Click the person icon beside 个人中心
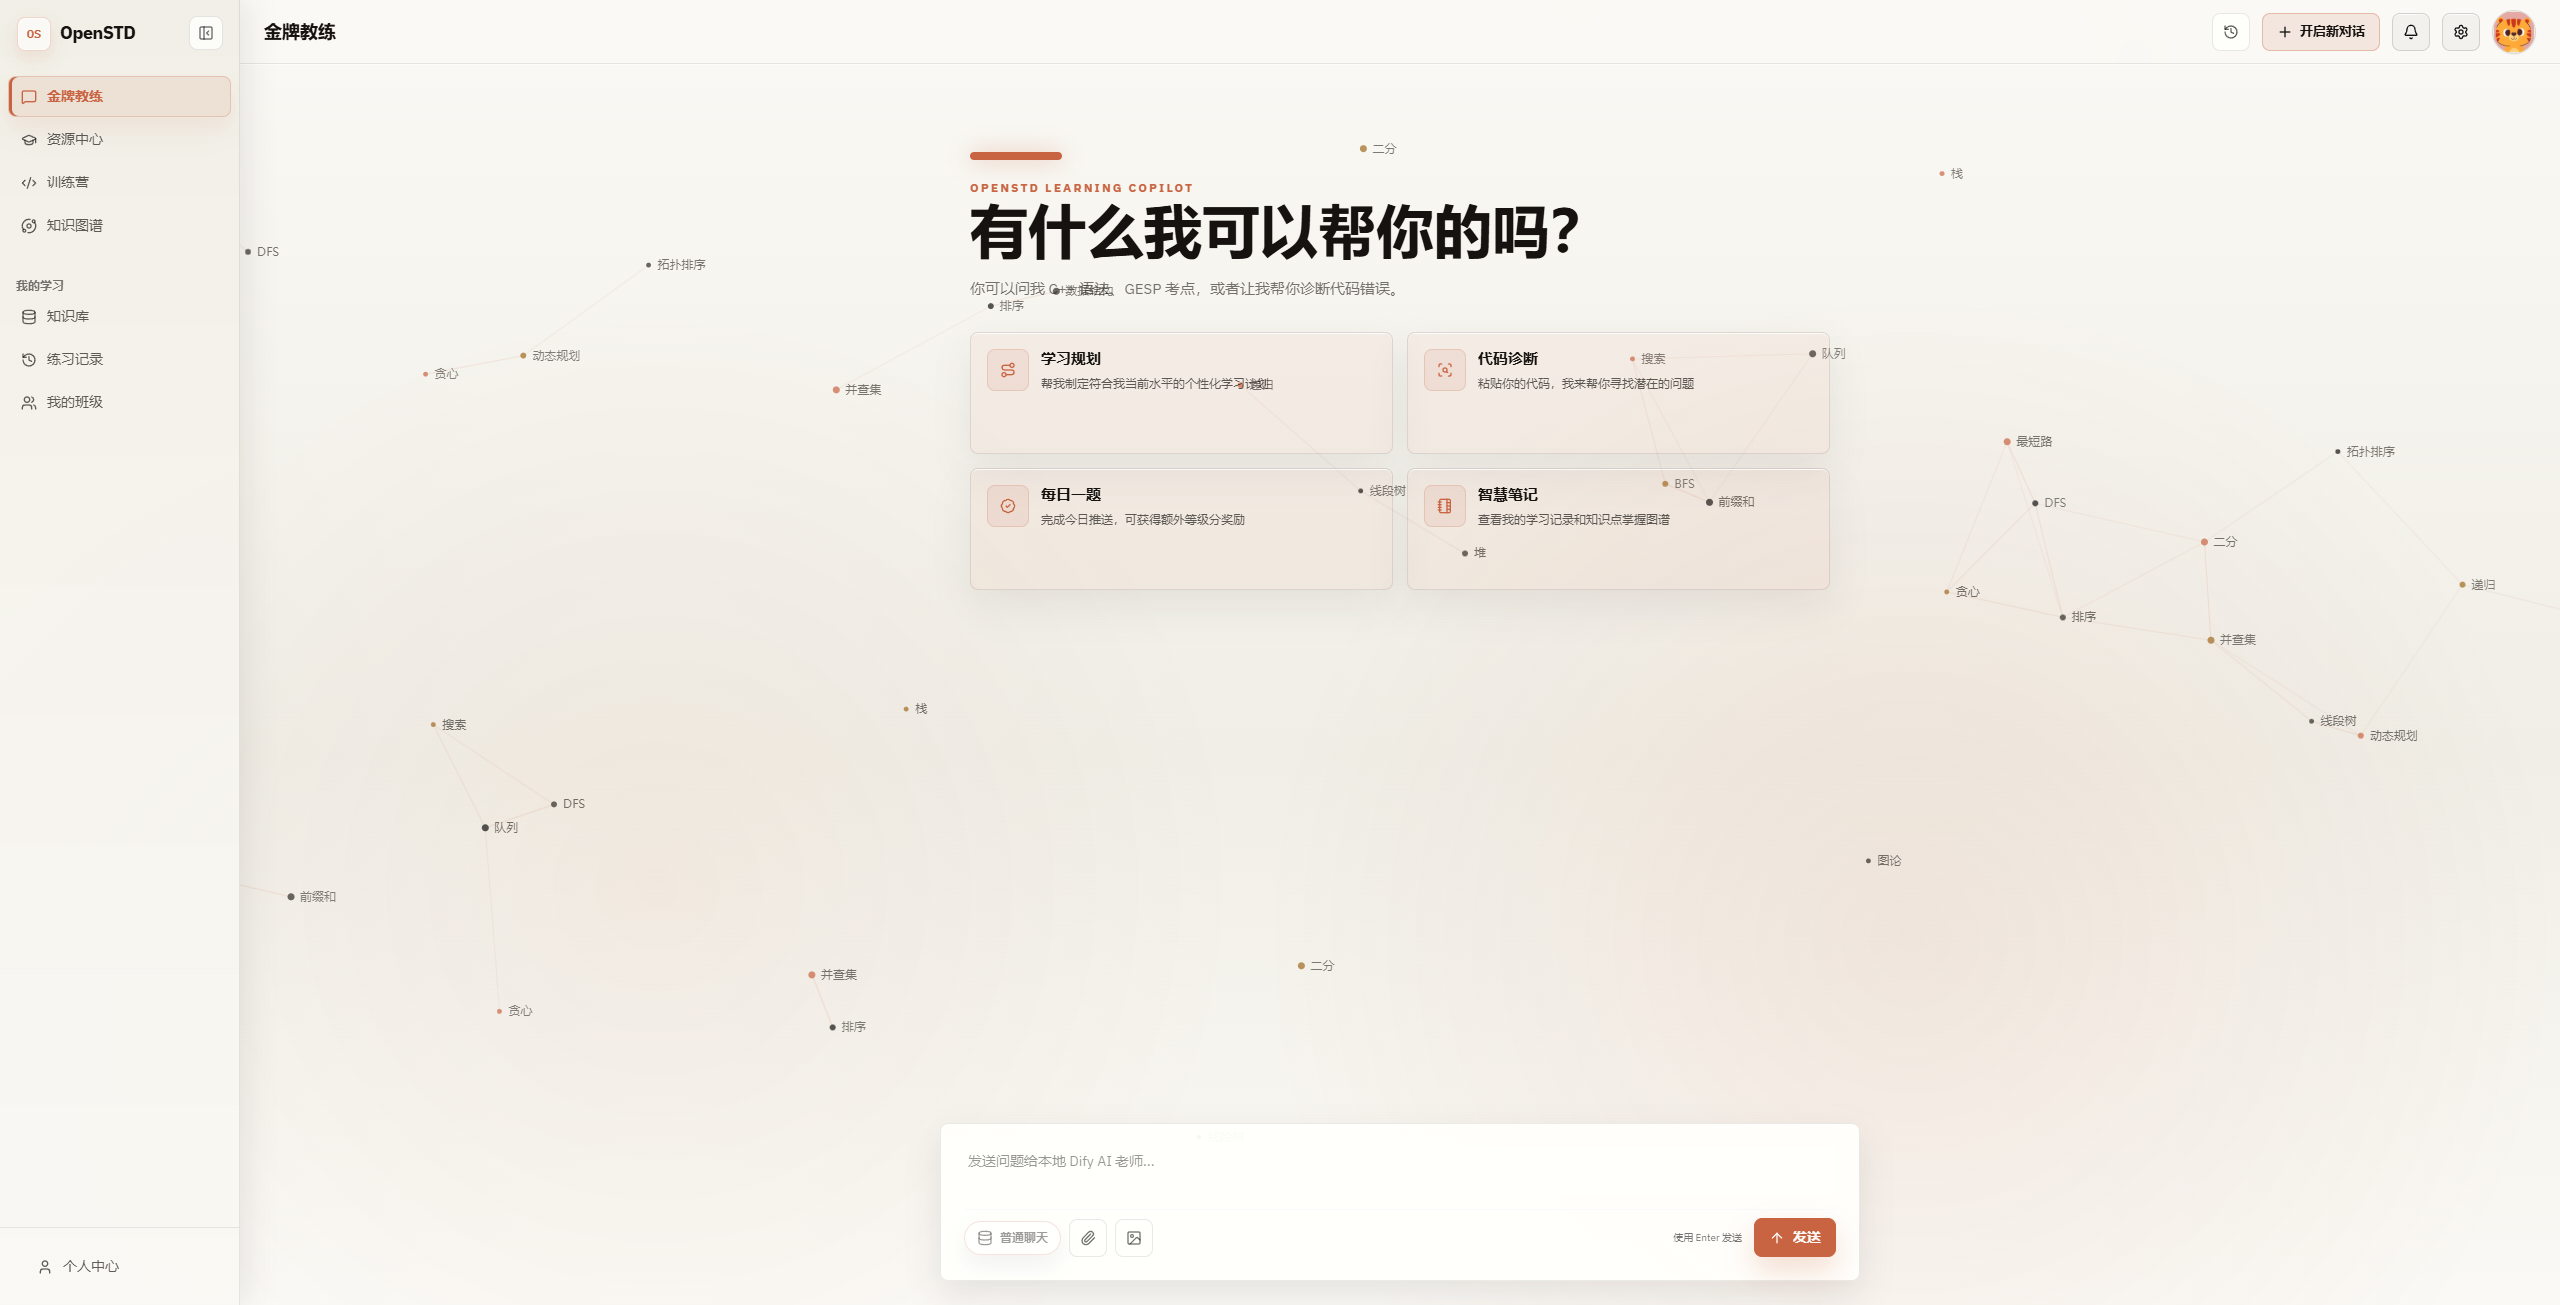This screenshot has width=2560, height=1305. click(x=45, y=1267)
